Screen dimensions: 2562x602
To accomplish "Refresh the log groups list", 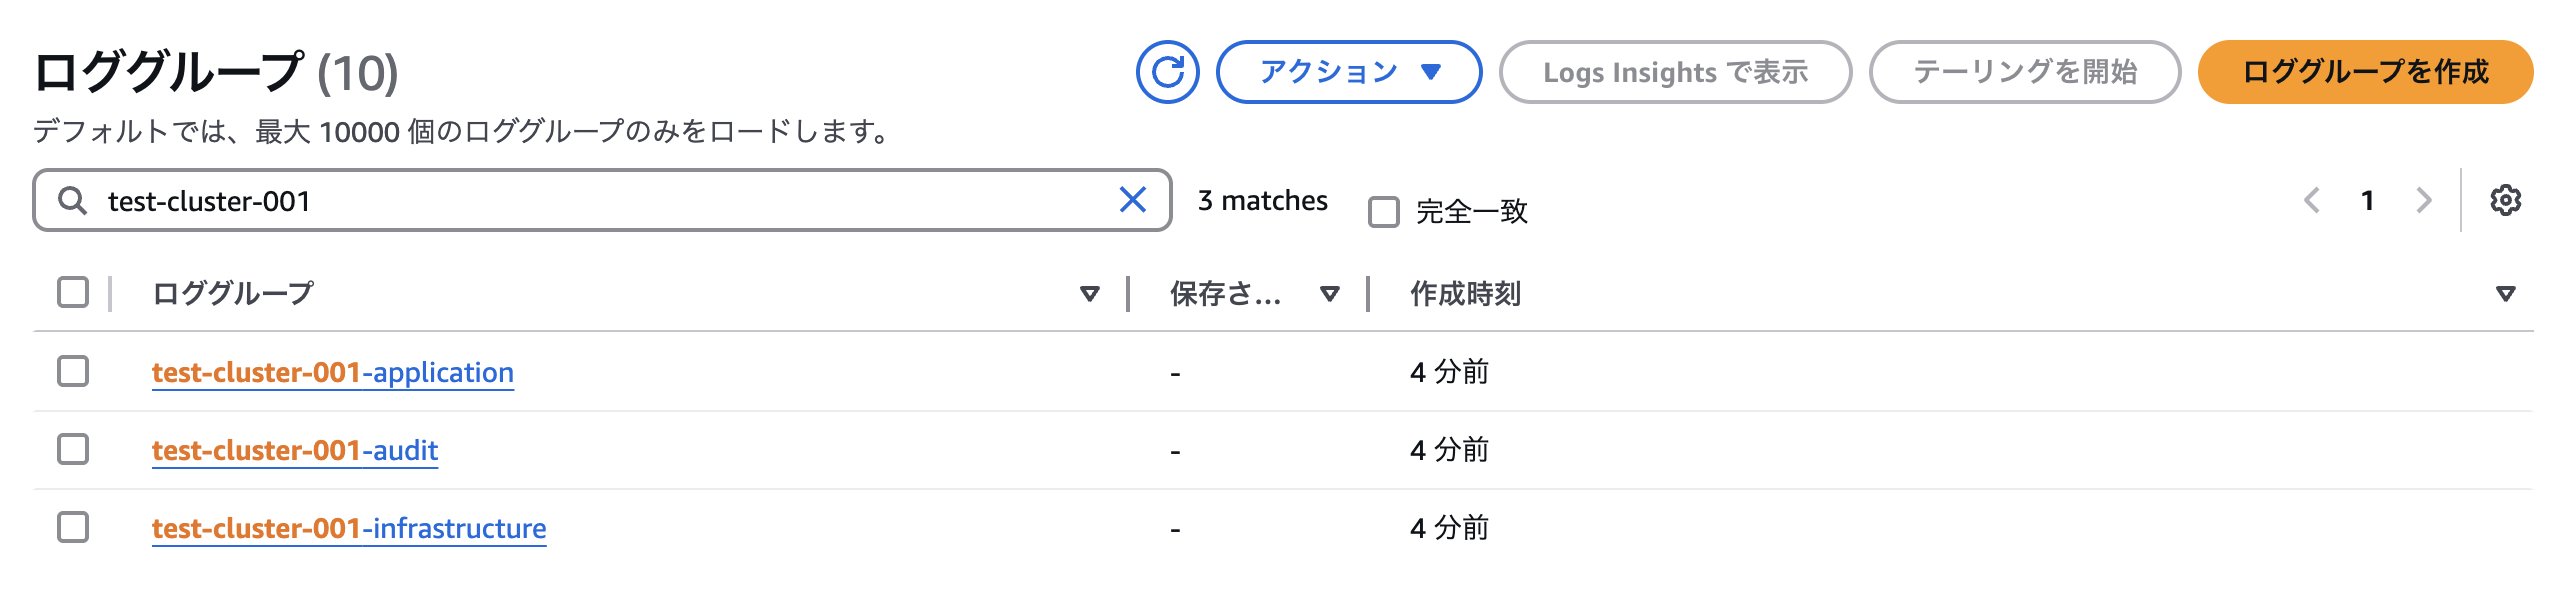I will pos(1167,72).
